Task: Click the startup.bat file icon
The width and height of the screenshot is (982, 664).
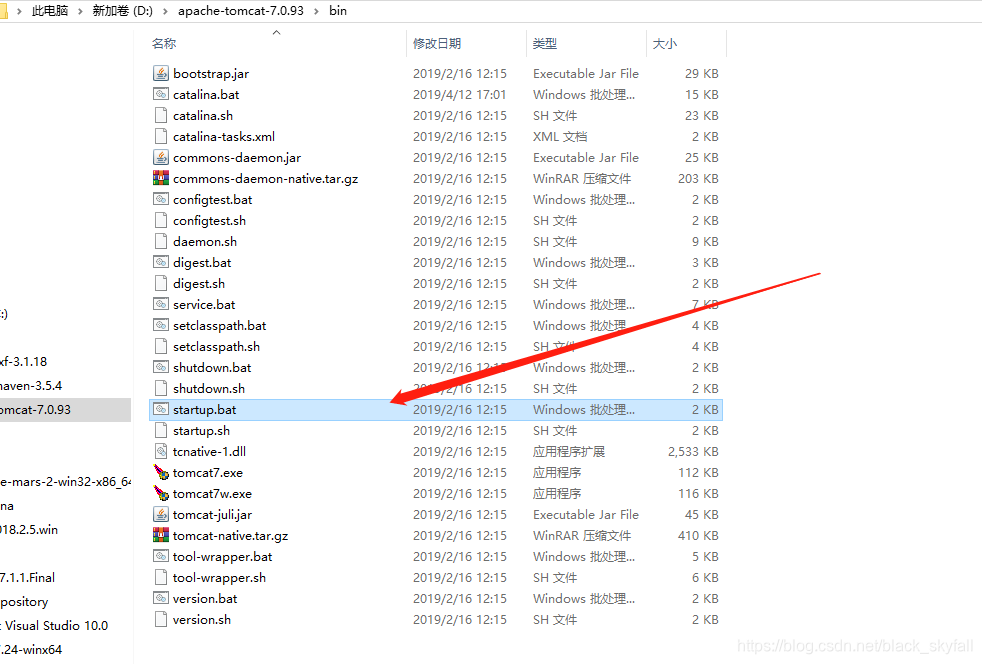Action: coord(161,409)
